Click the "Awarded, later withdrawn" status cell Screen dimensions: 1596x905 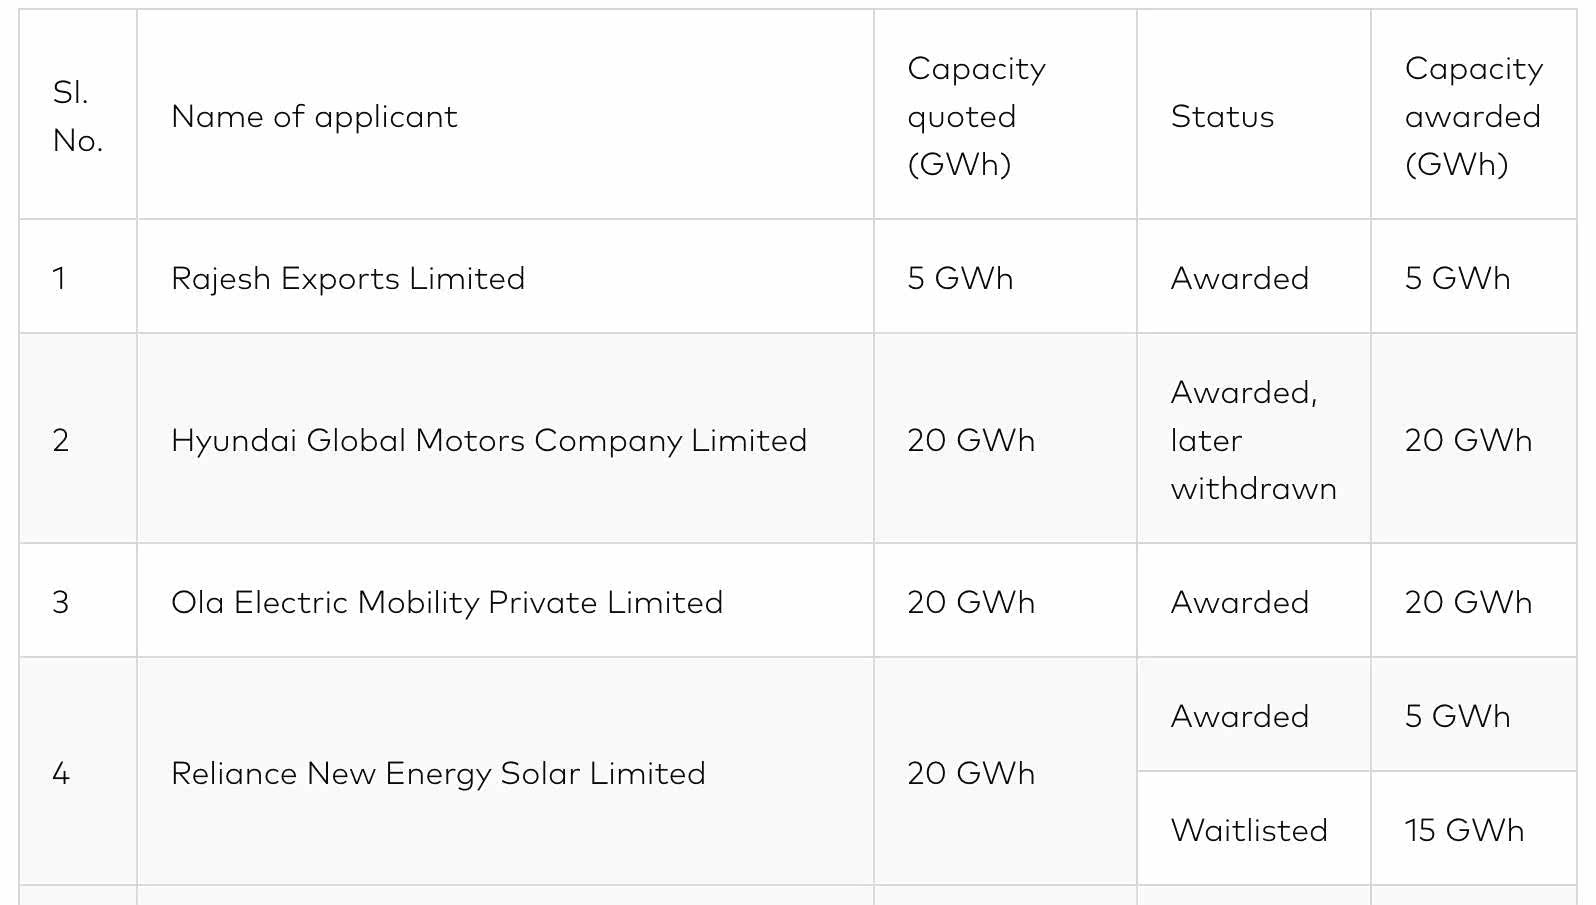pyautogui.click(x=1253, y=440)
